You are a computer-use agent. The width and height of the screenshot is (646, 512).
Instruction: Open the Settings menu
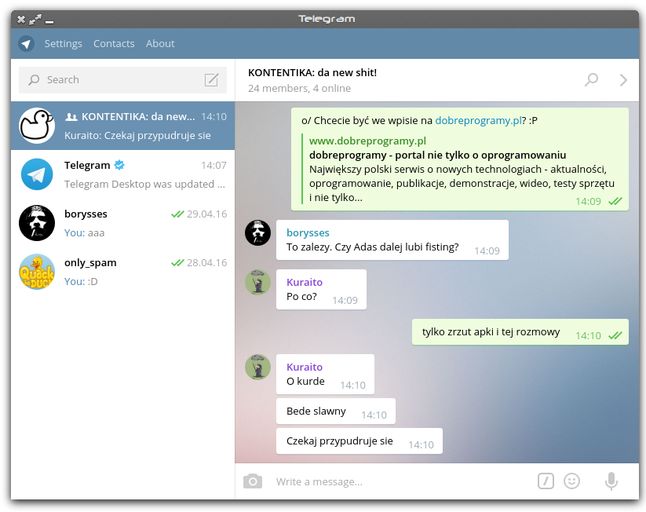[x=63, y=44]
